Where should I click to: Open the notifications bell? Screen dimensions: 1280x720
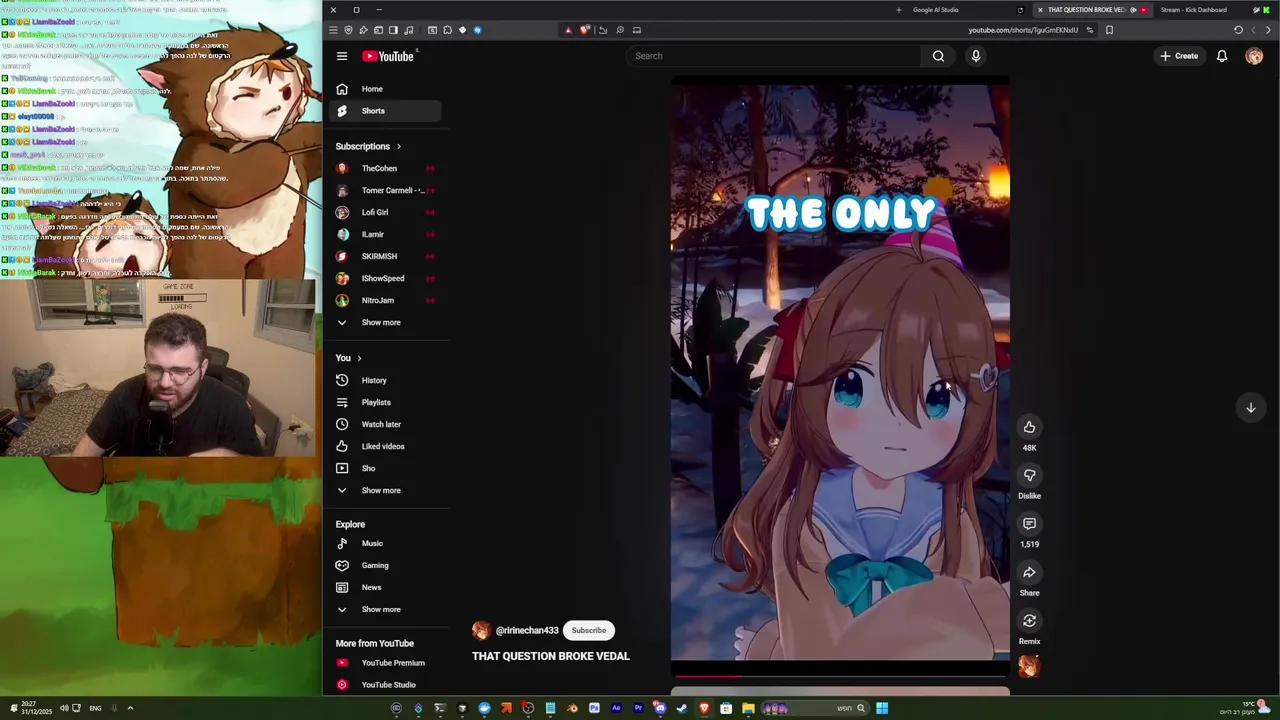coord(1222,56)
